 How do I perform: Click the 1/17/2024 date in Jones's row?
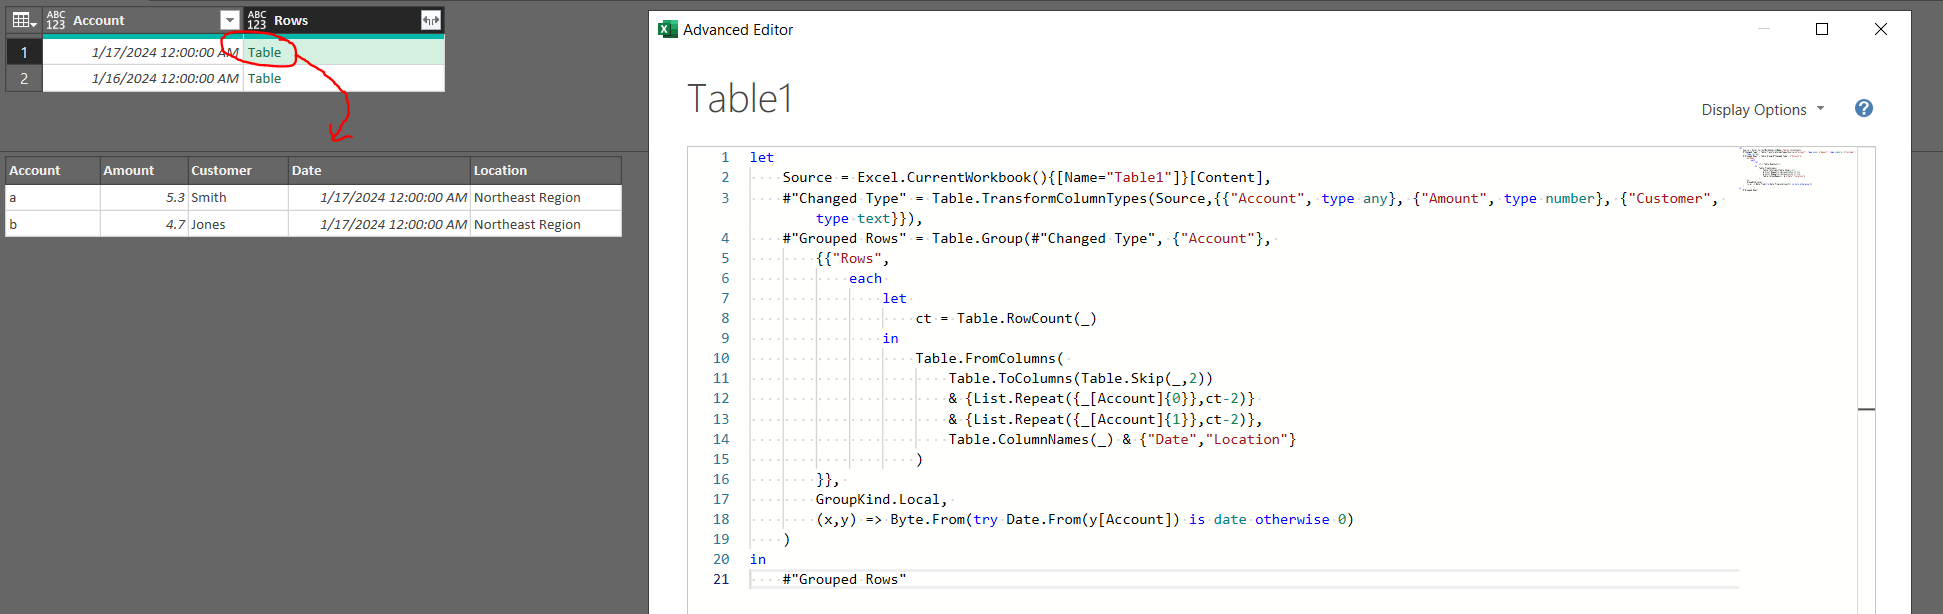coord(379,224)
